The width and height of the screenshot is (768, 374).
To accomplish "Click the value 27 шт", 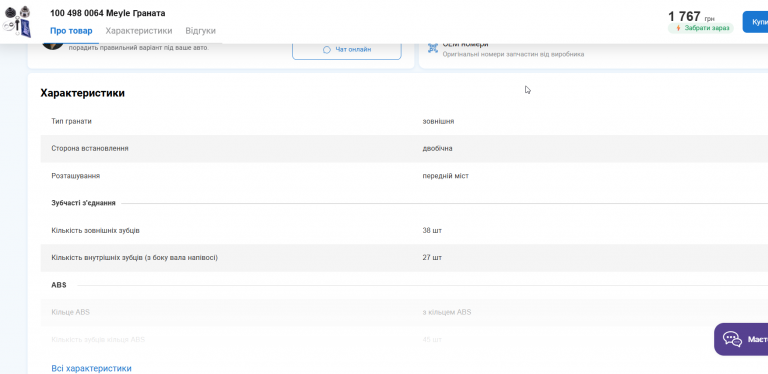I will pos(432,257).
